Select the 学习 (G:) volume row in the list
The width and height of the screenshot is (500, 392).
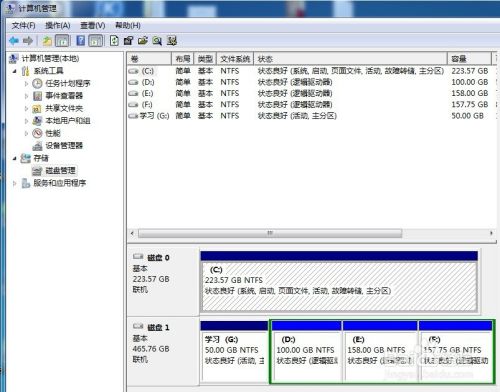pos(312,116)
